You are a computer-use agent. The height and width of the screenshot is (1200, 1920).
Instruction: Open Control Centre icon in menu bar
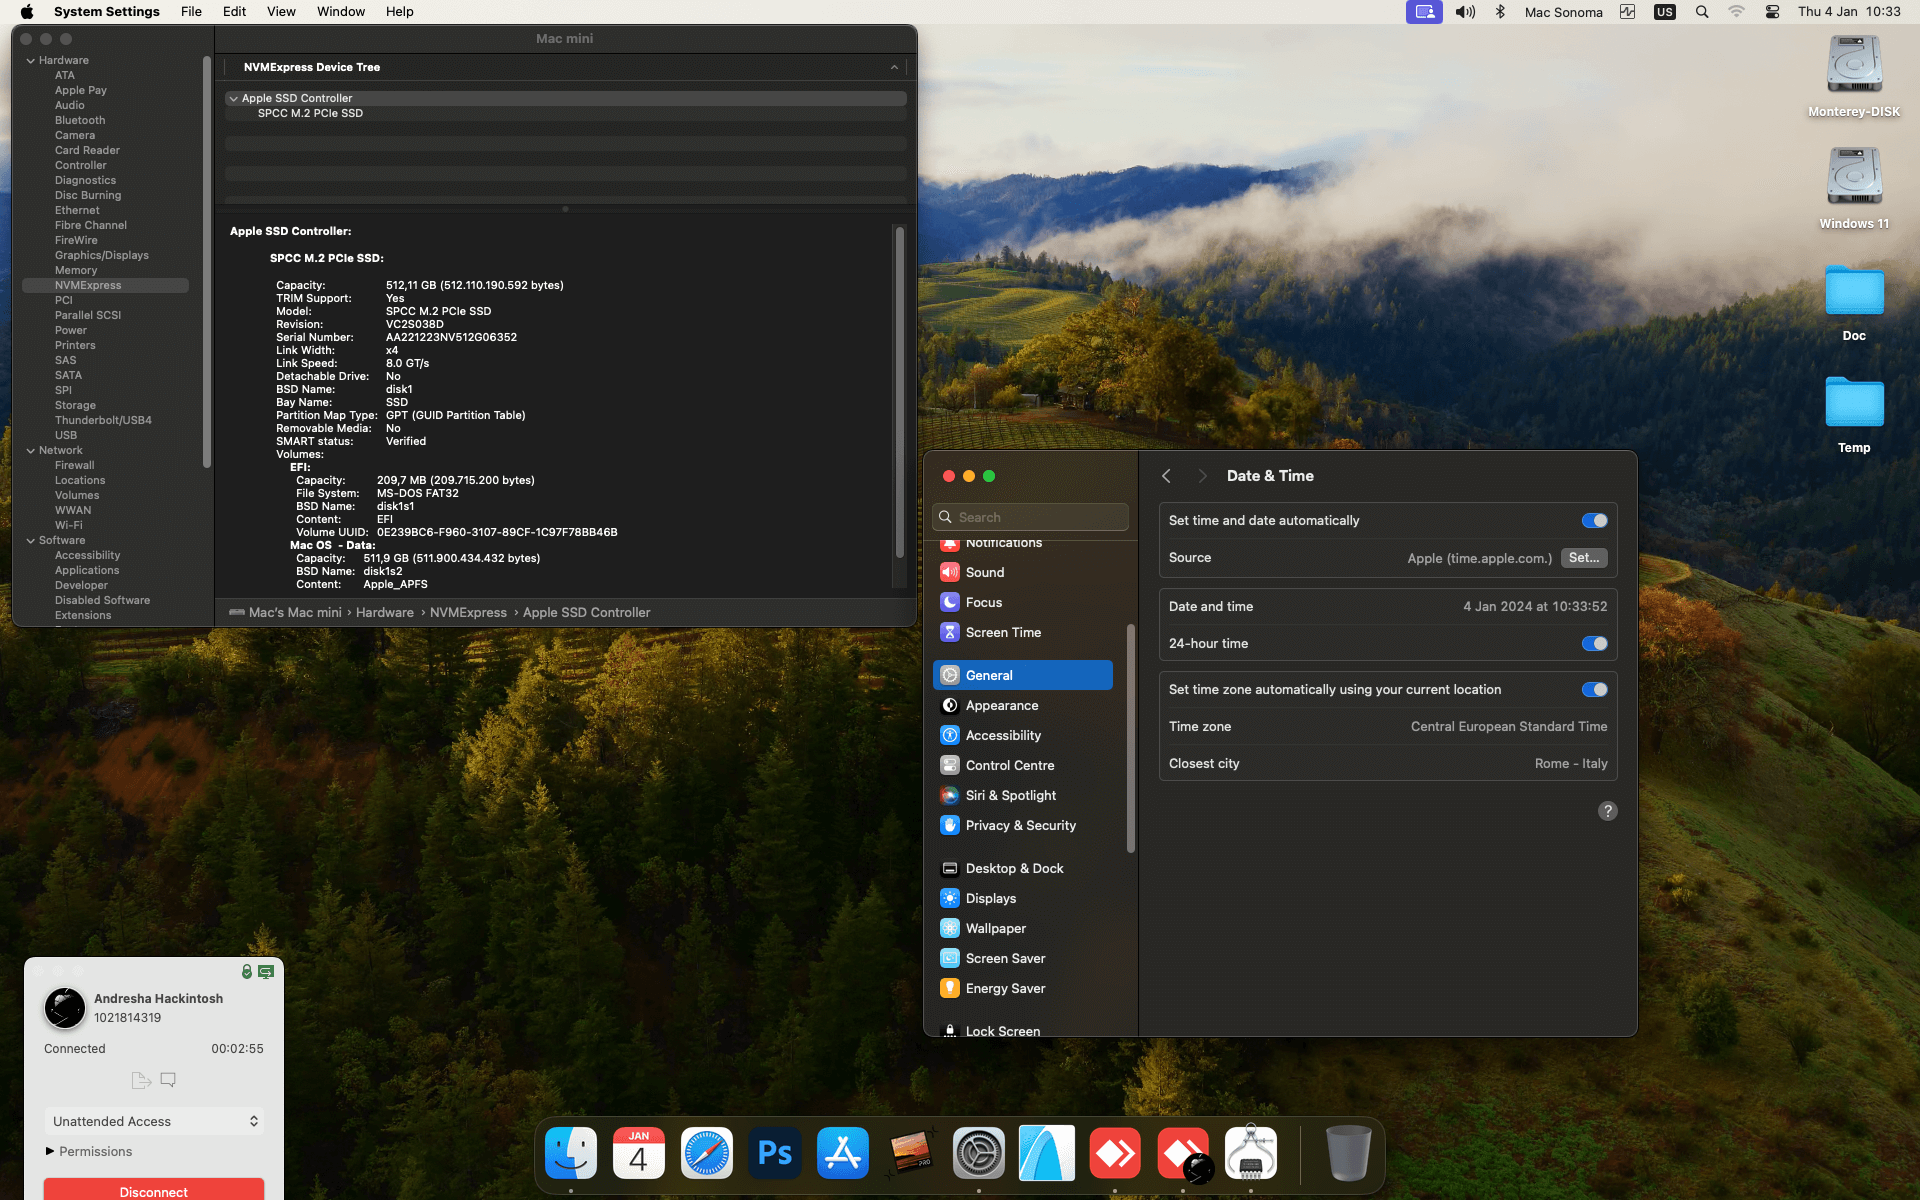point(1772,12)
